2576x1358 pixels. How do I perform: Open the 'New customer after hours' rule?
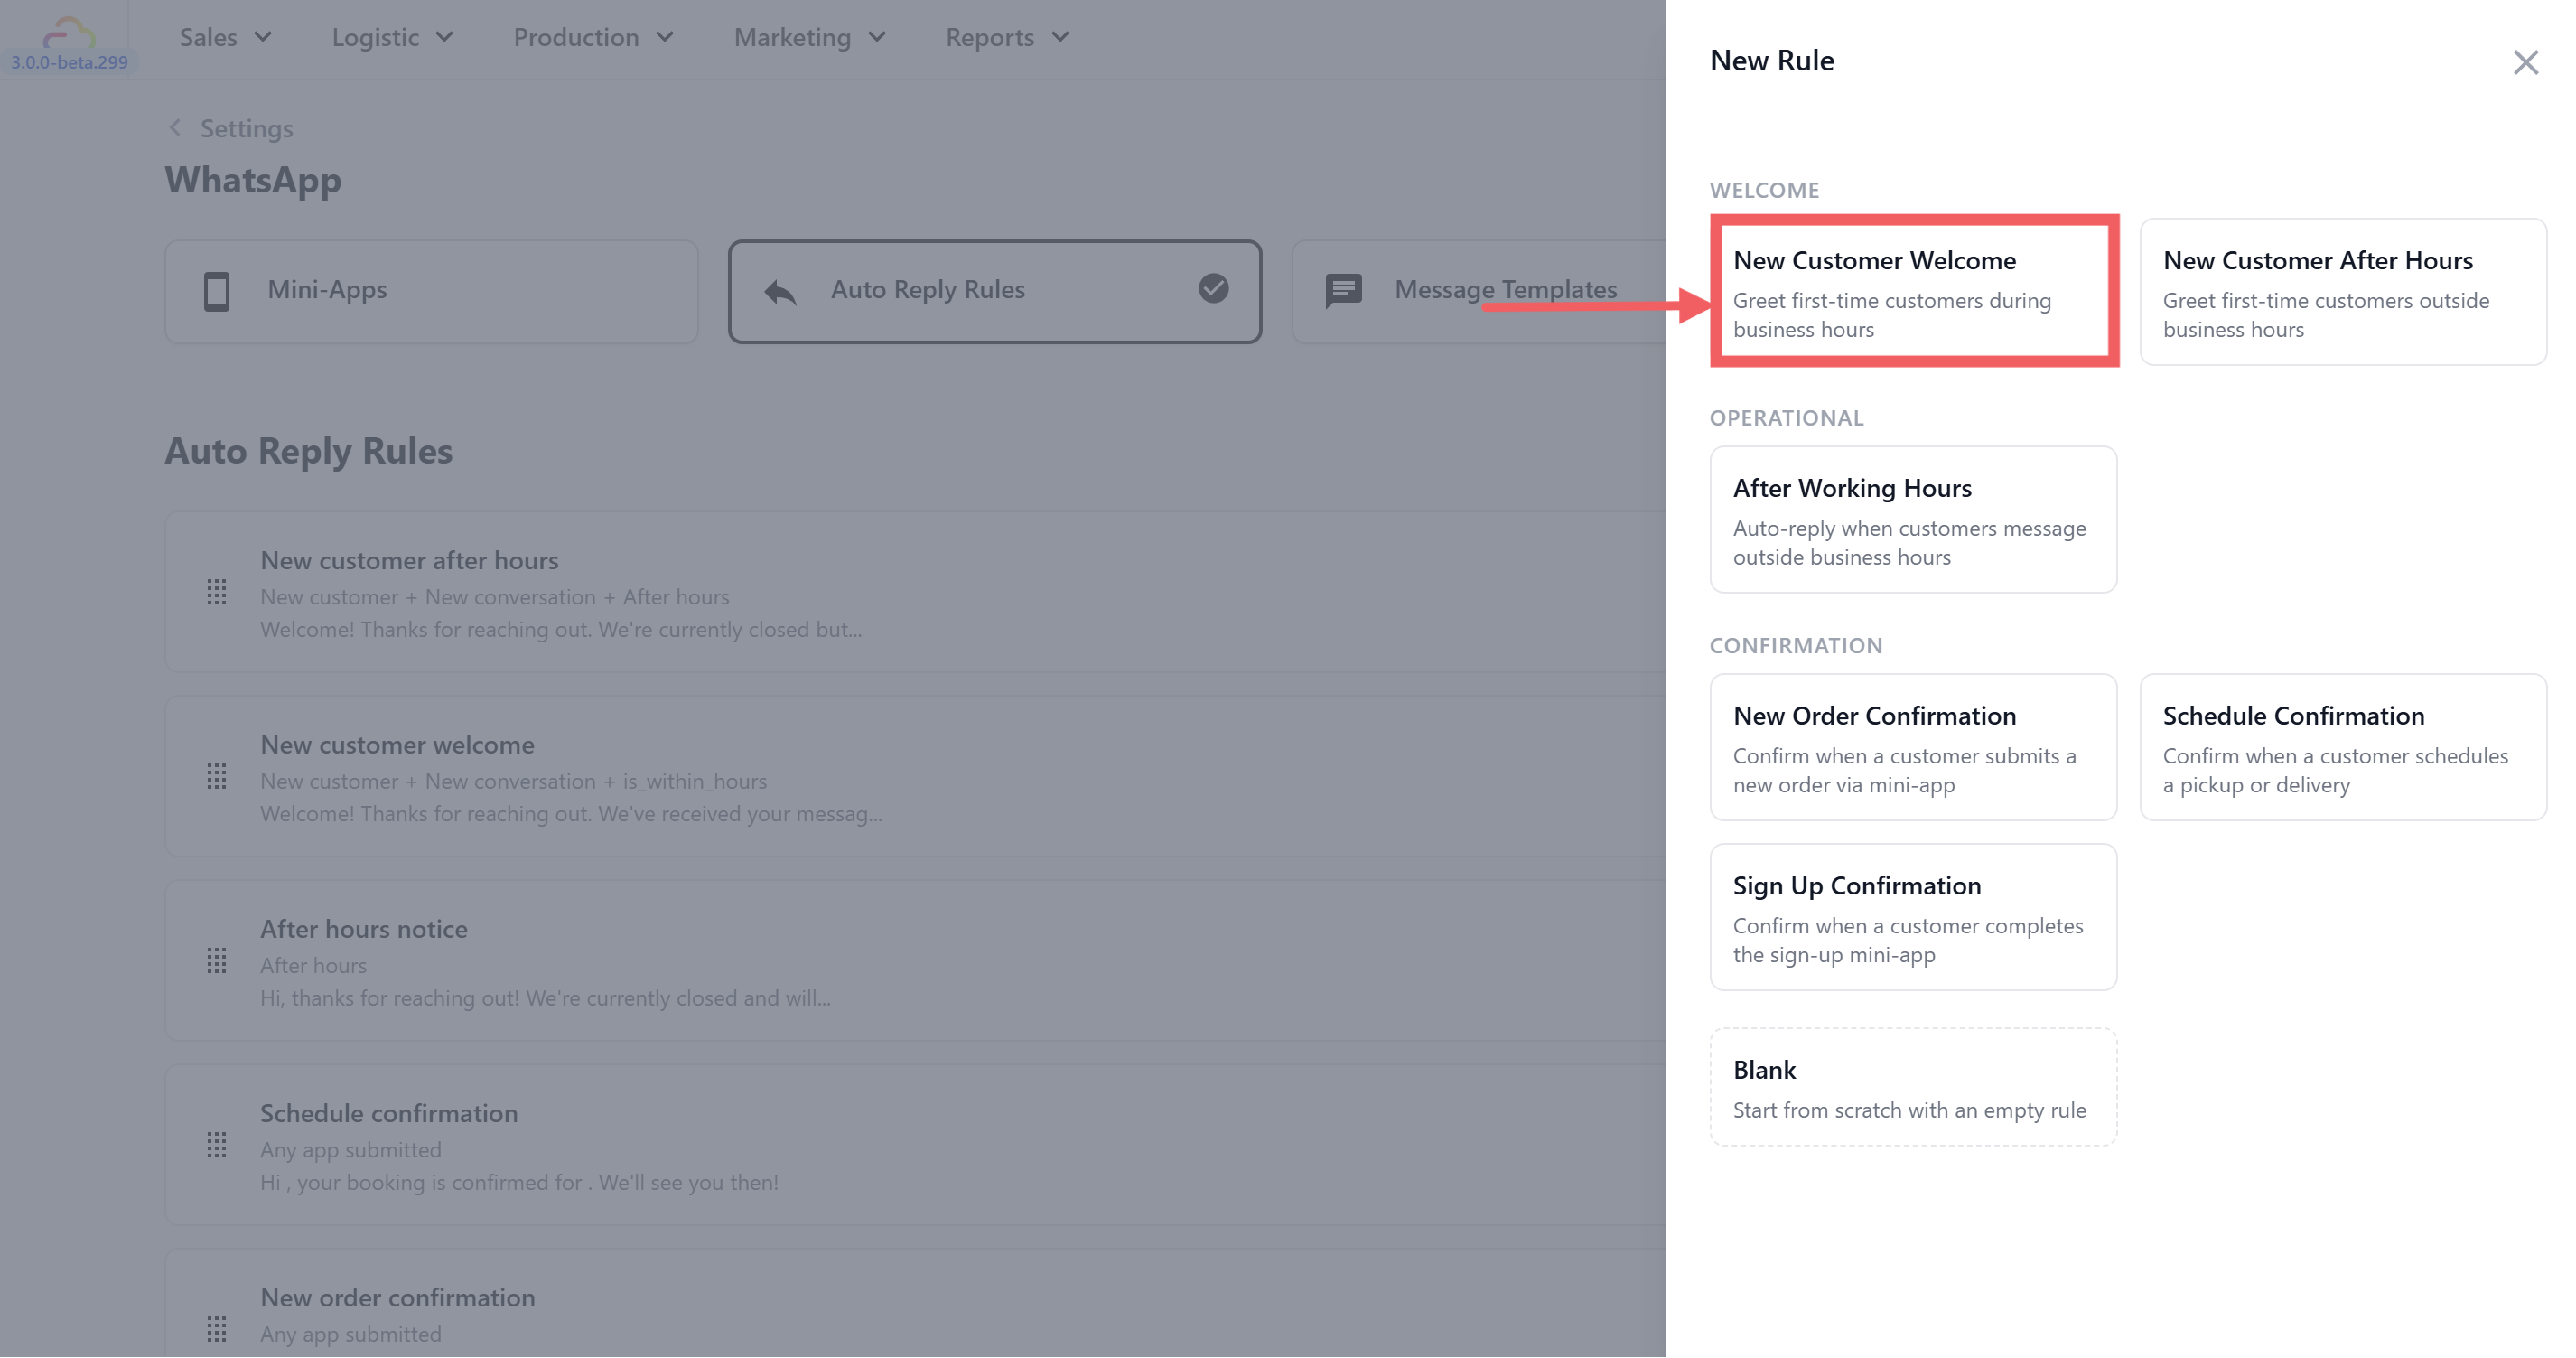point(915,592)
